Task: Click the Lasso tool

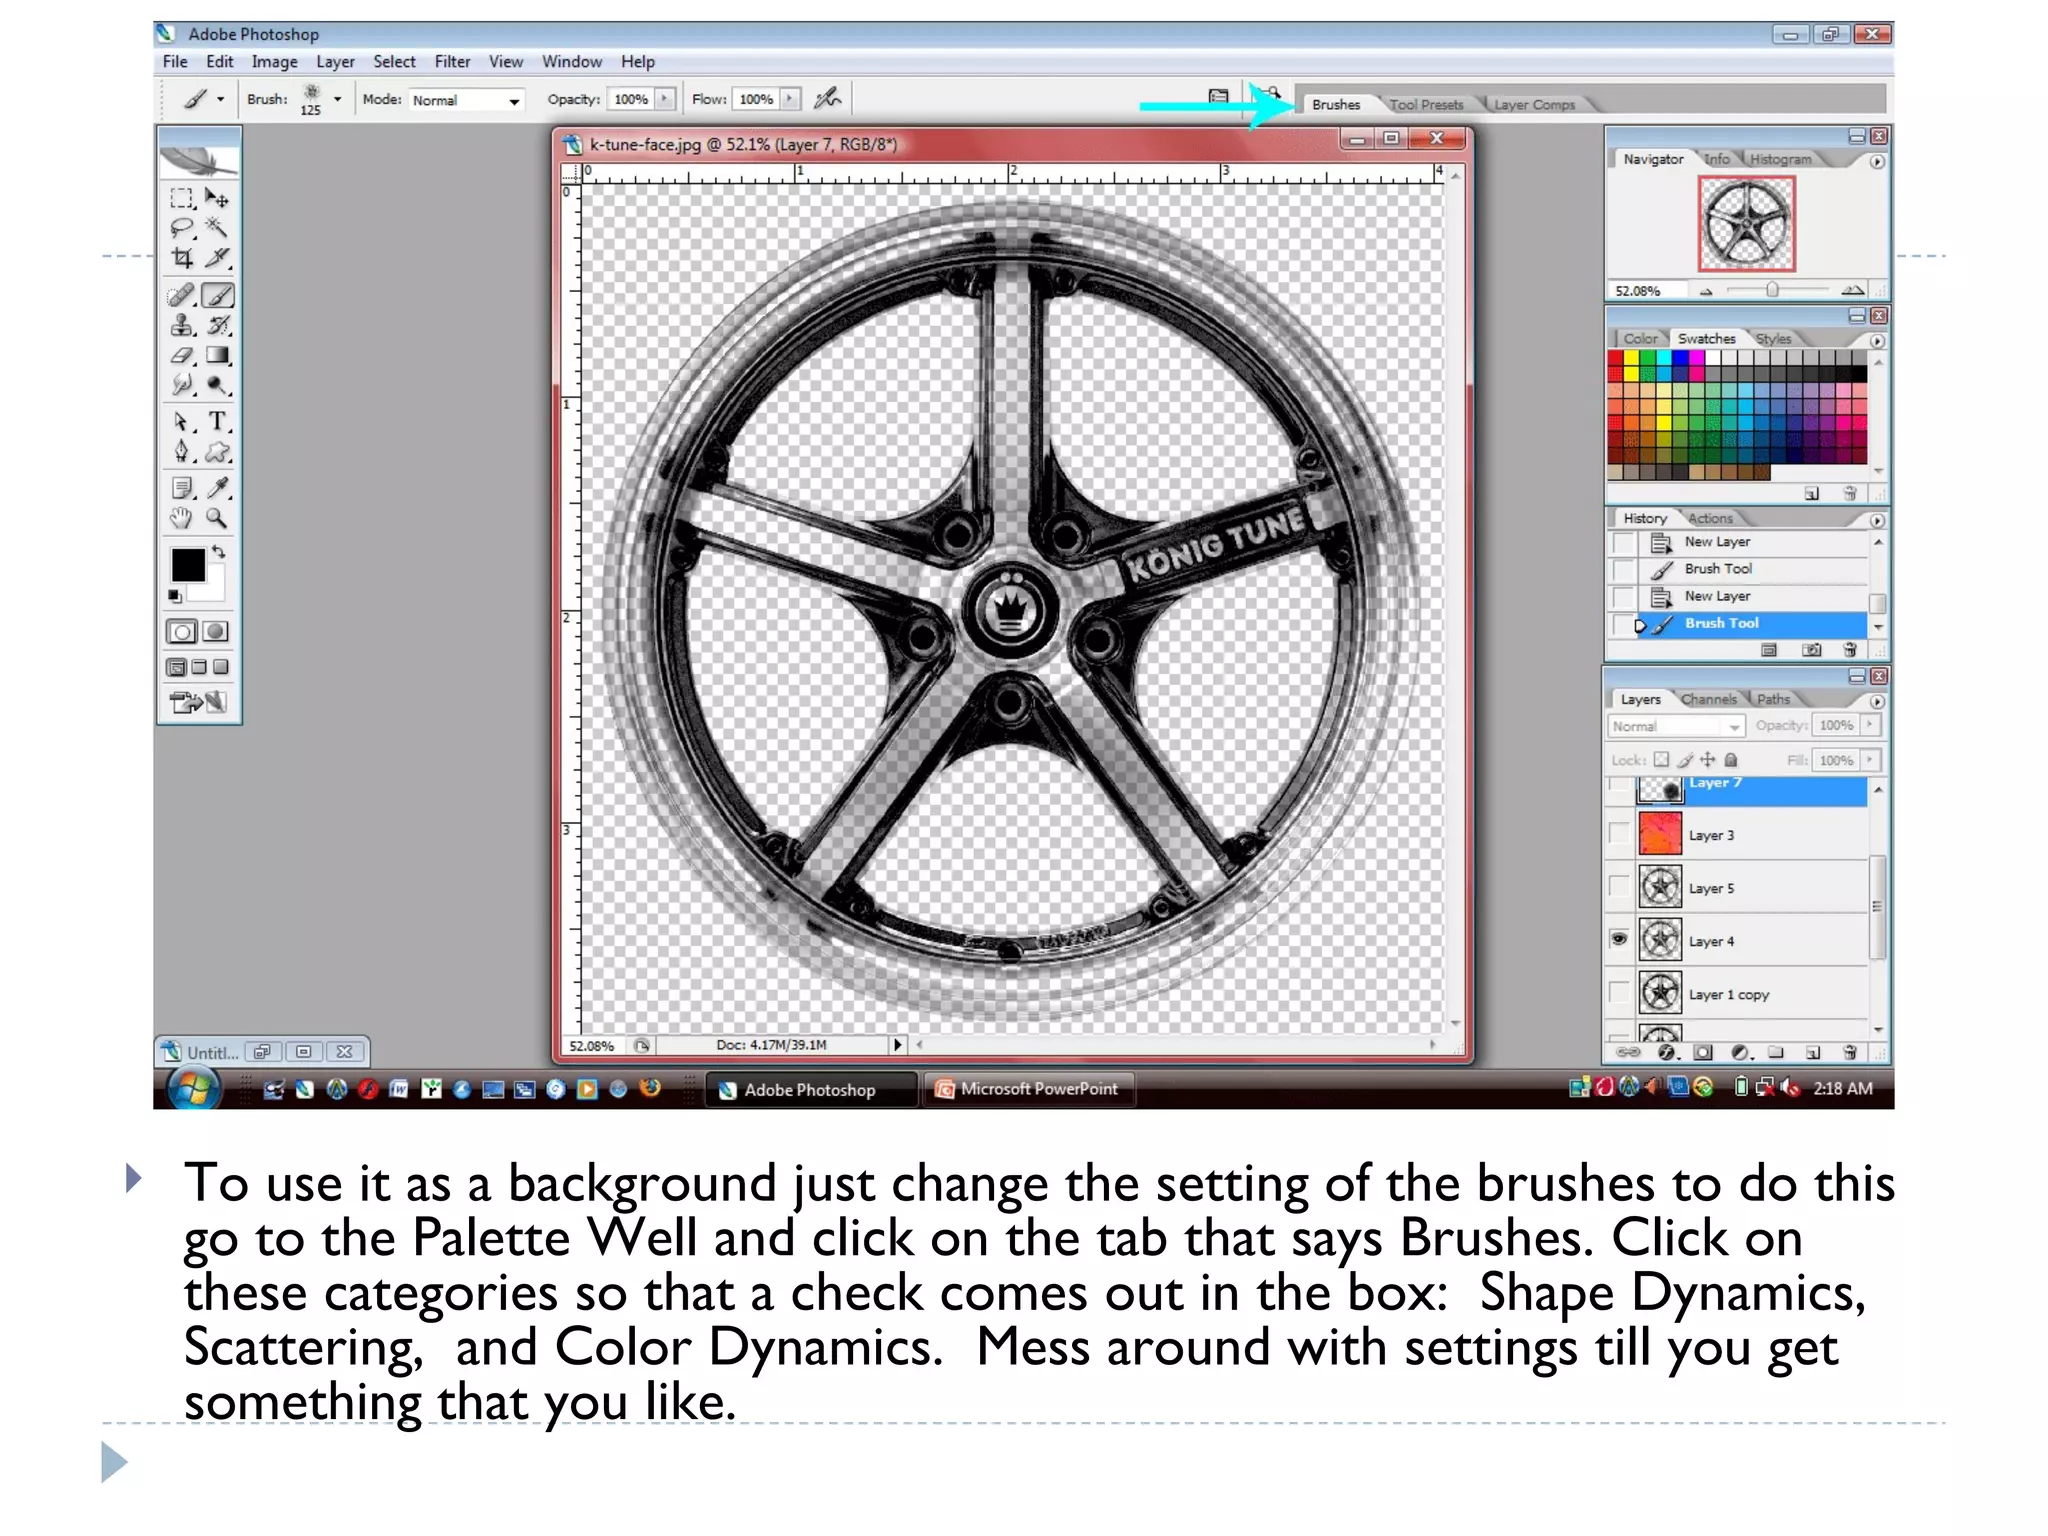Action: (182, 228)
